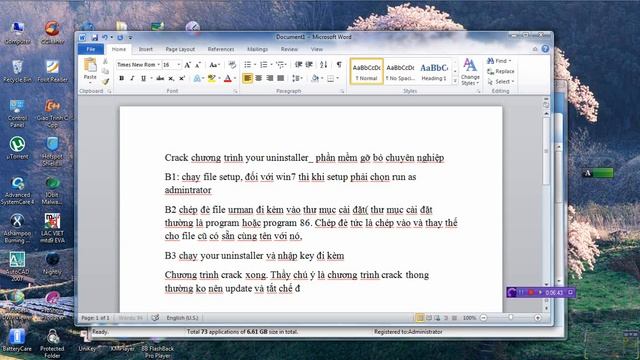
Task: Decrease the paragraph indent
Action: 298,65
